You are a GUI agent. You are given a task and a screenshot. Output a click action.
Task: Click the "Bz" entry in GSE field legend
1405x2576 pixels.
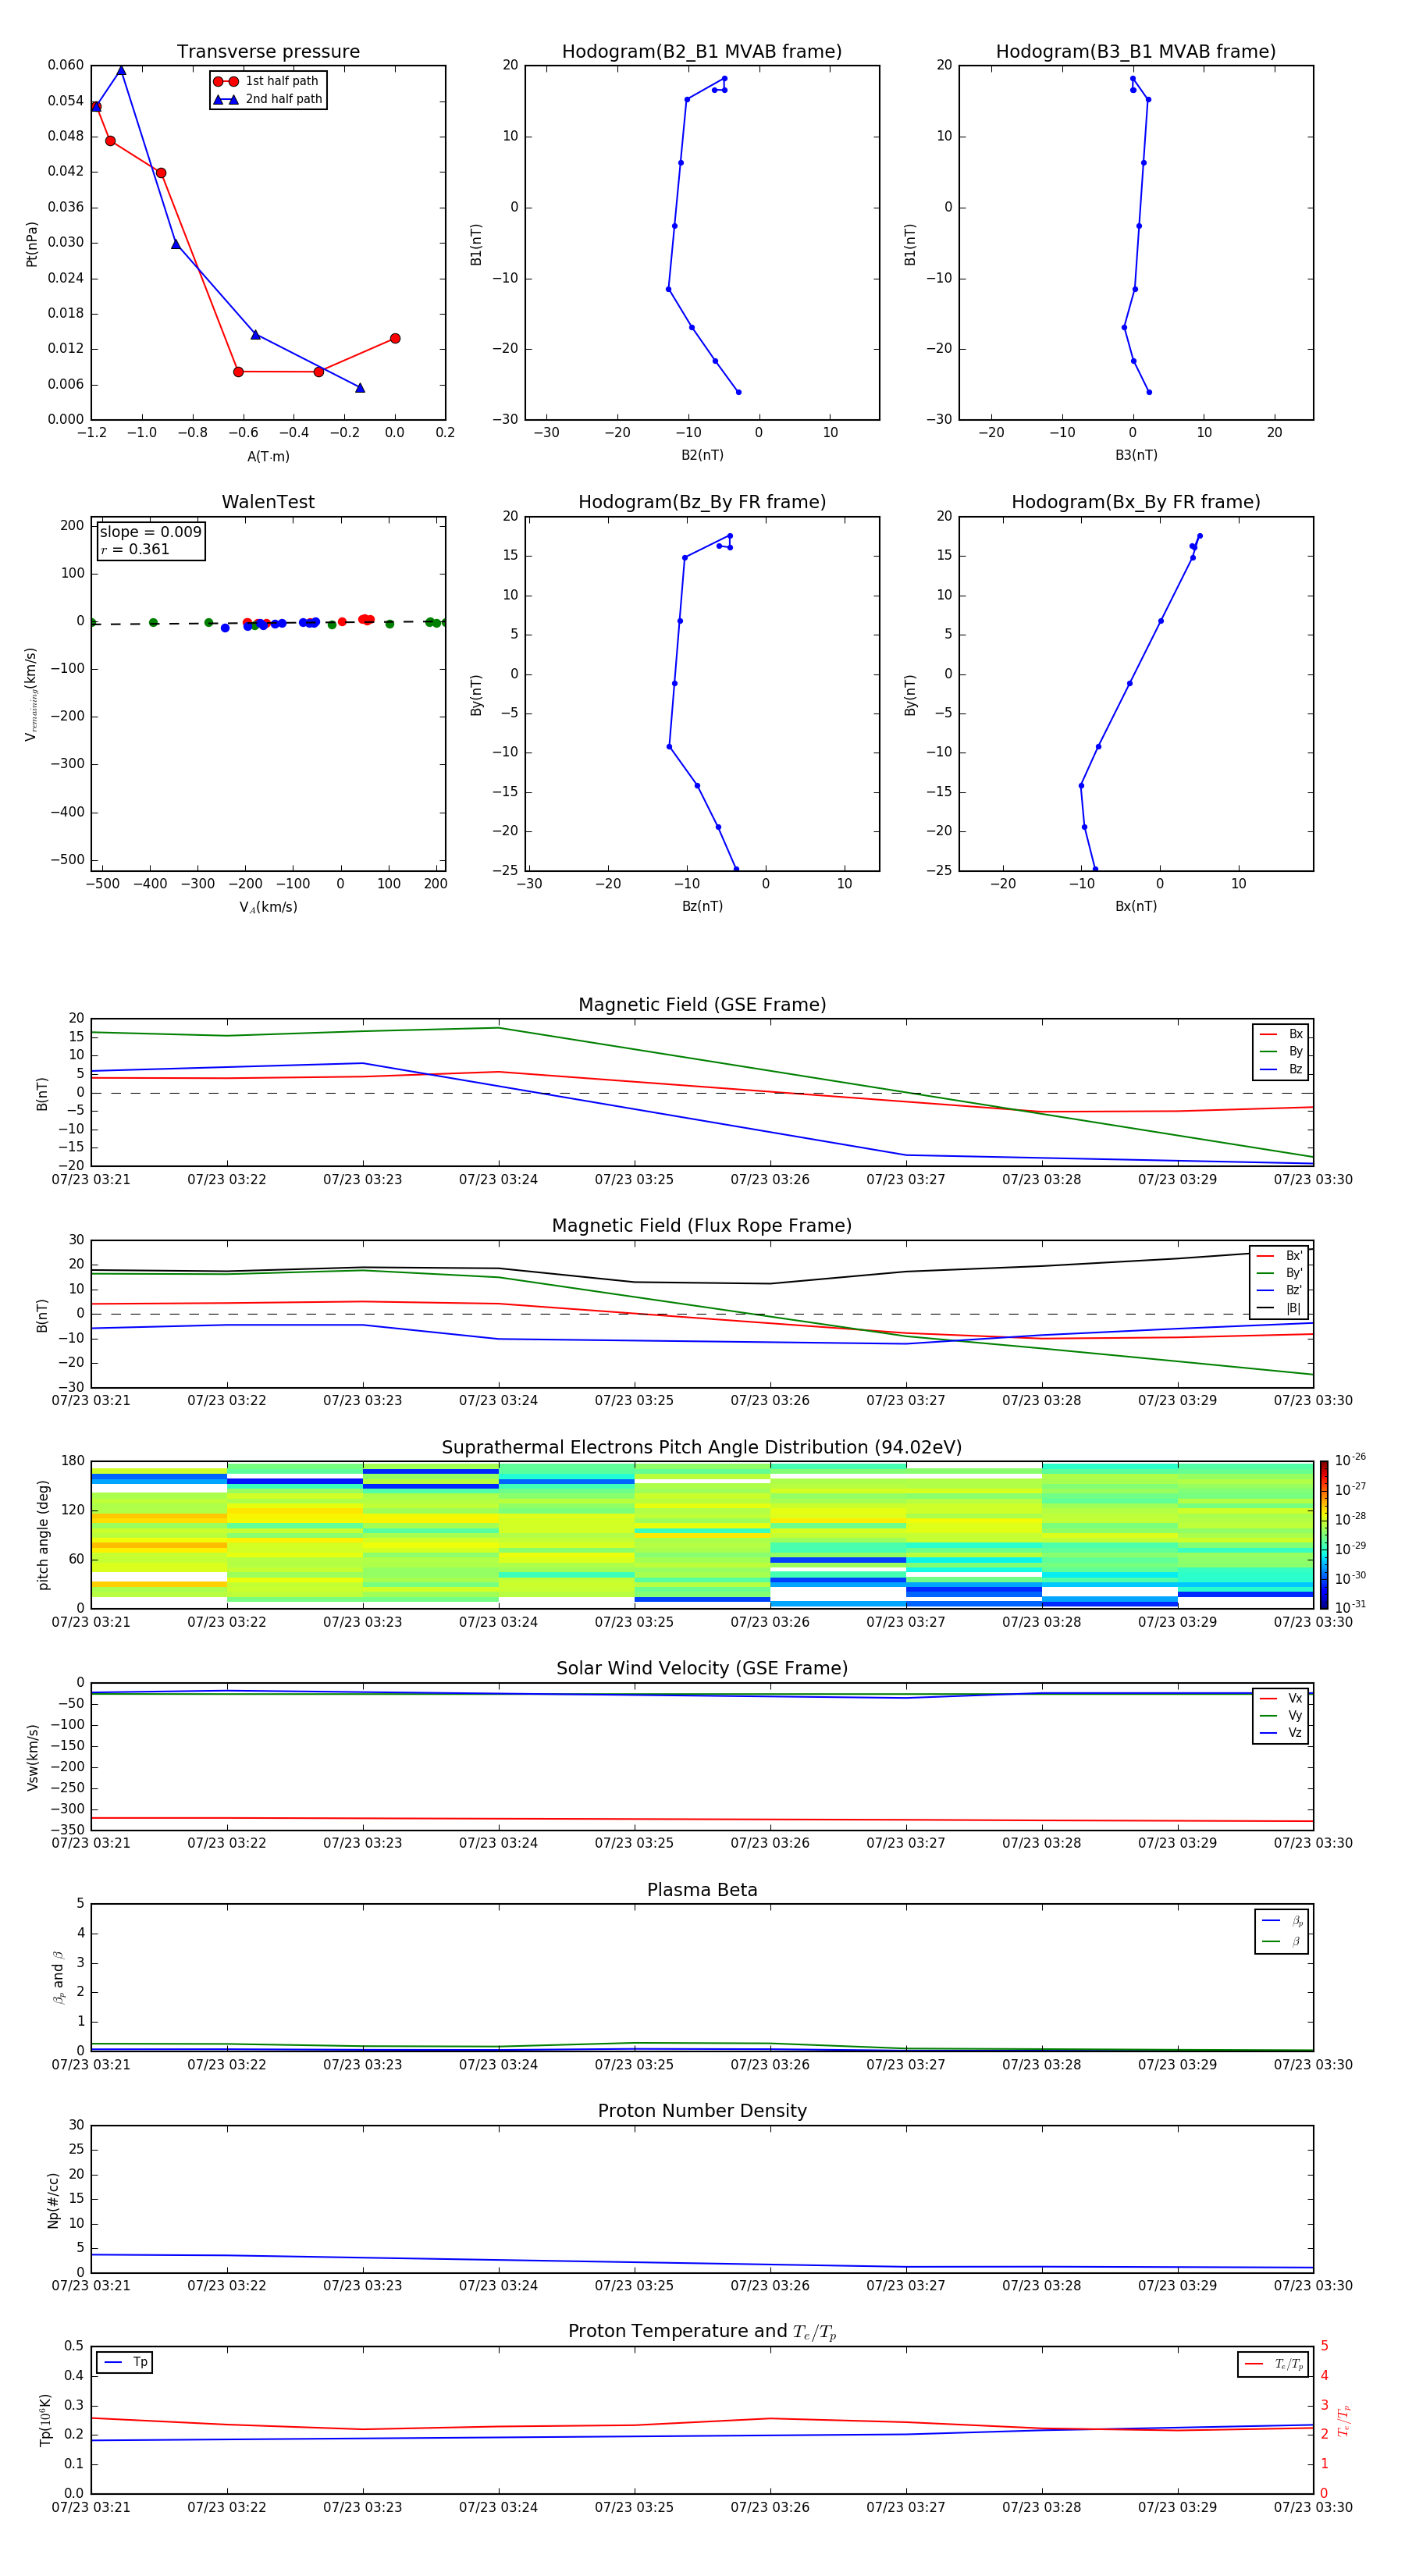pos(1281,1070)
